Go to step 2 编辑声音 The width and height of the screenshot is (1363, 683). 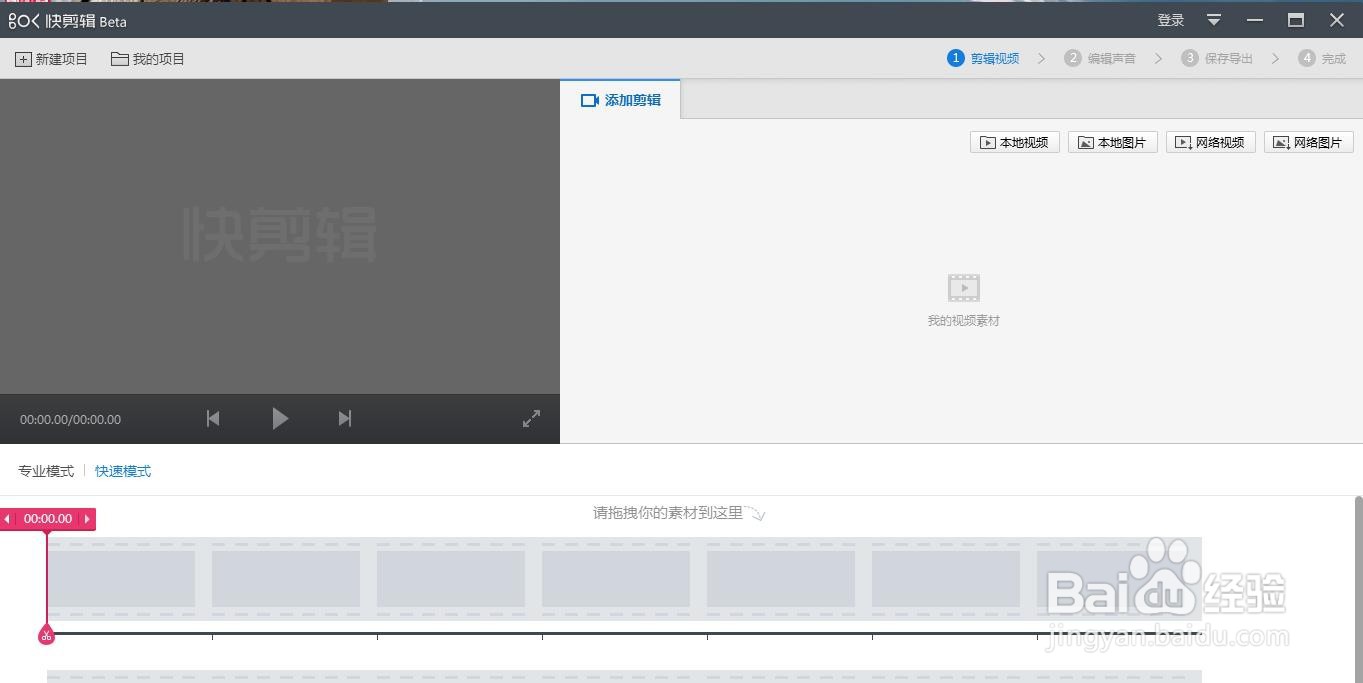[1100, 58]
